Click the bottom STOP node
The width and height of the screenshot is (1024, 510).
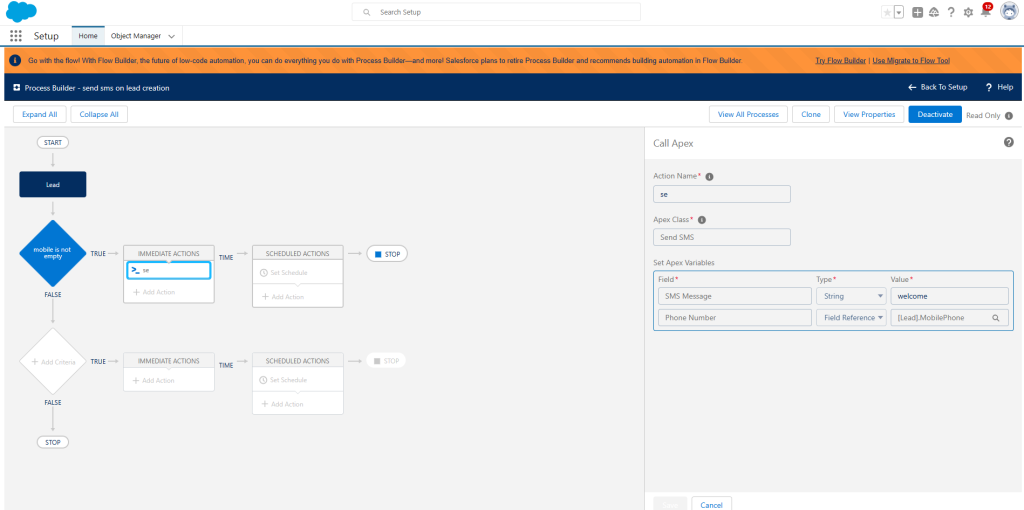point(53,442)
